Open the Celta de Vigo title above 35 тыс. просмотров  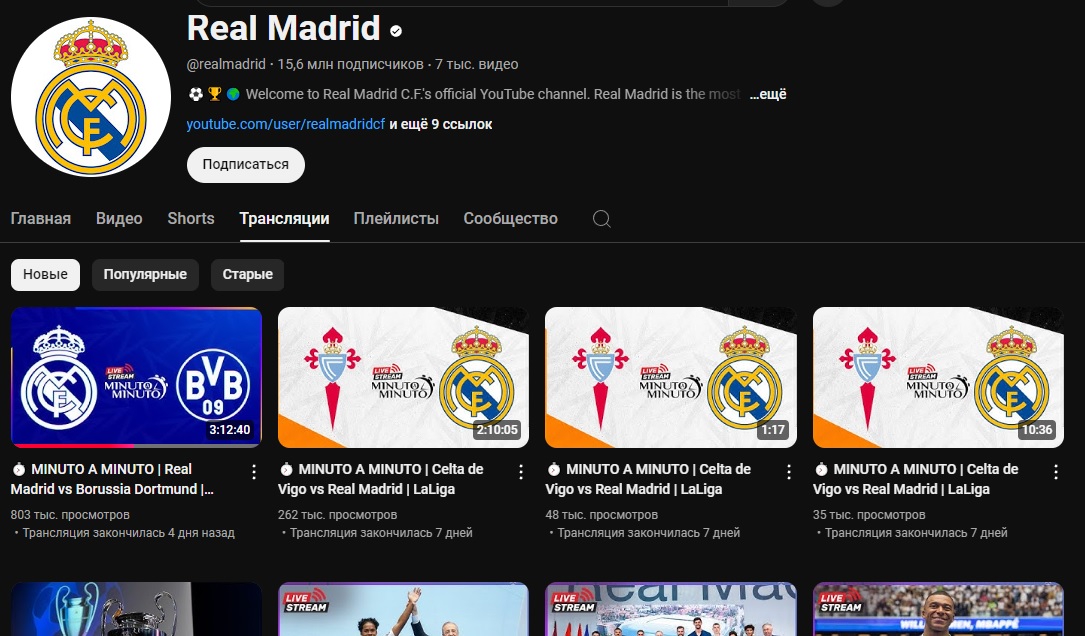915,479
